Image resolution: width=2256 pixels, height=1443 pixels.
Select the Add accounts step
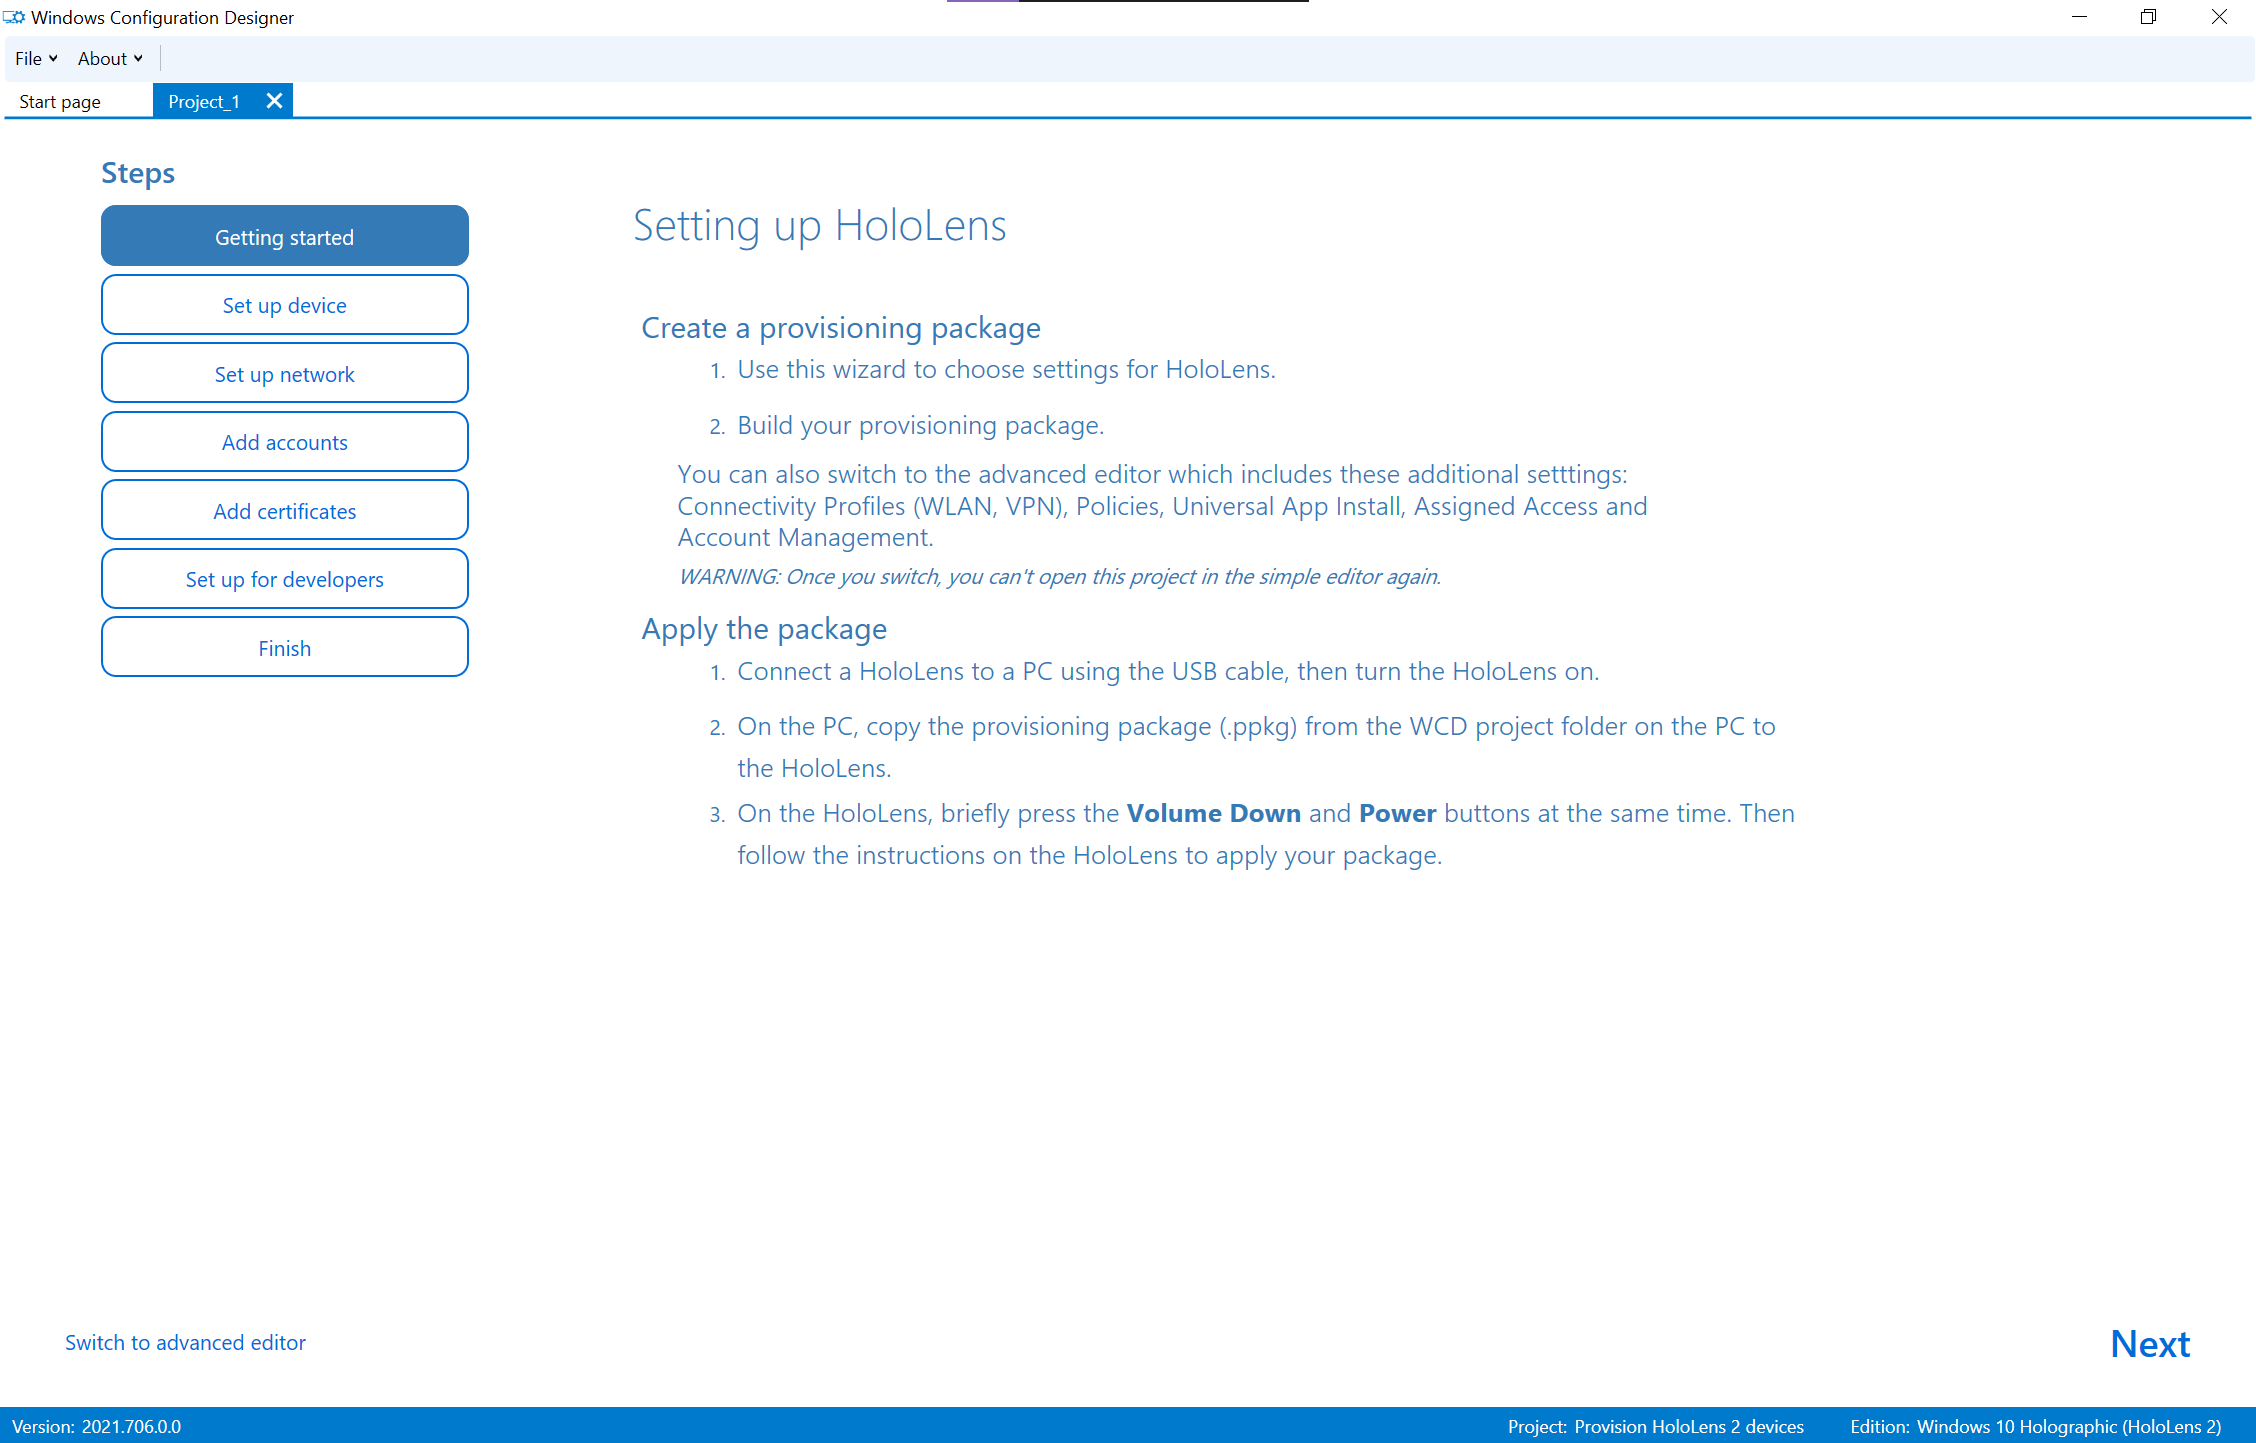coord(283,442)
